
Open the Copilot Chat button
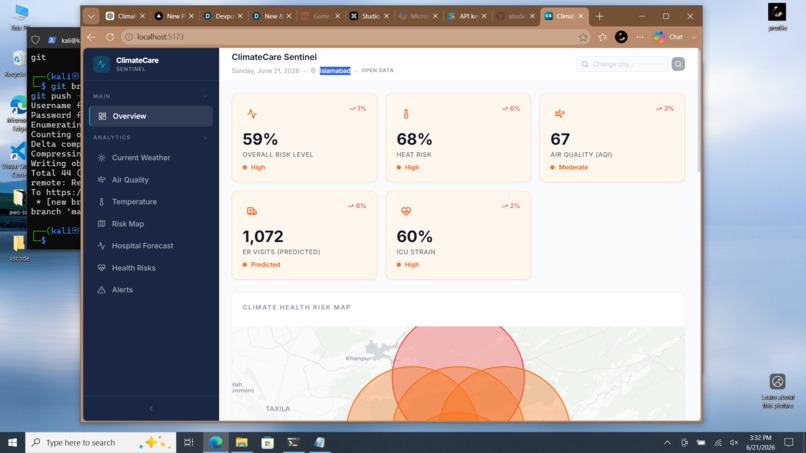point(669,37)
